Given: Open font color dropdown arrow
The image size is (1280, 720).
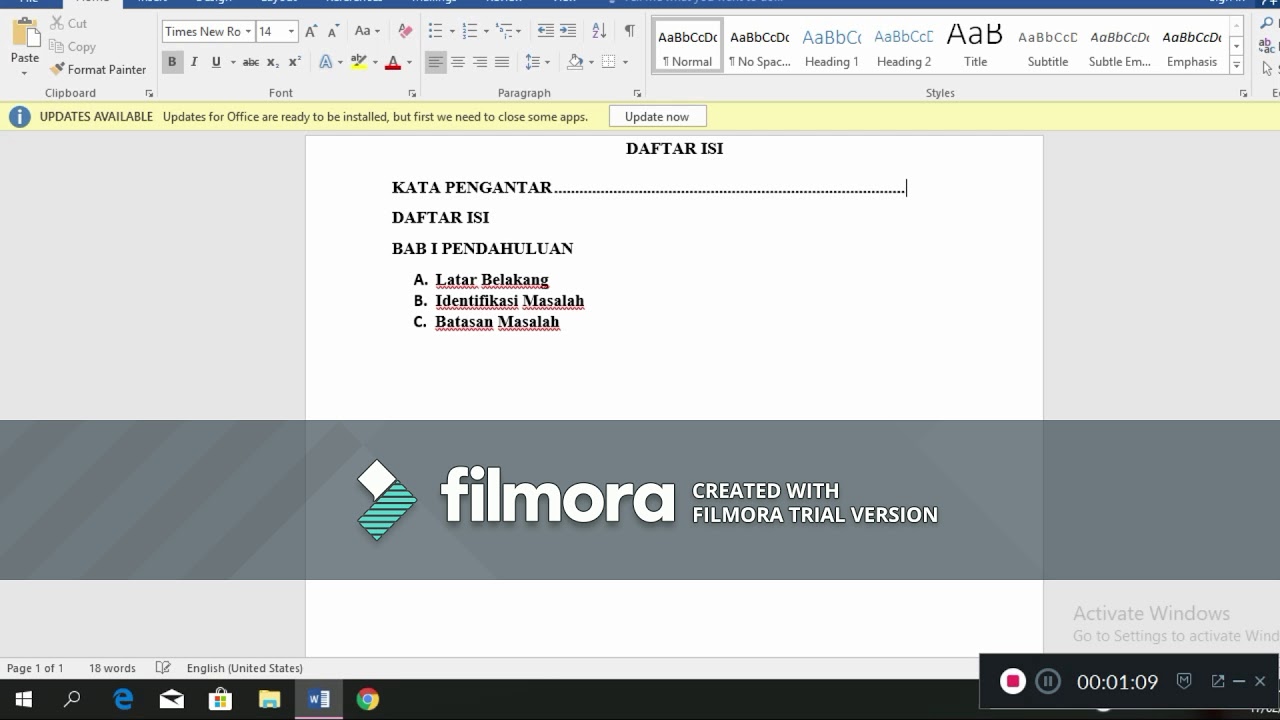Looking at the screenshot, I should pyautogui.click(x=409, y=62).
